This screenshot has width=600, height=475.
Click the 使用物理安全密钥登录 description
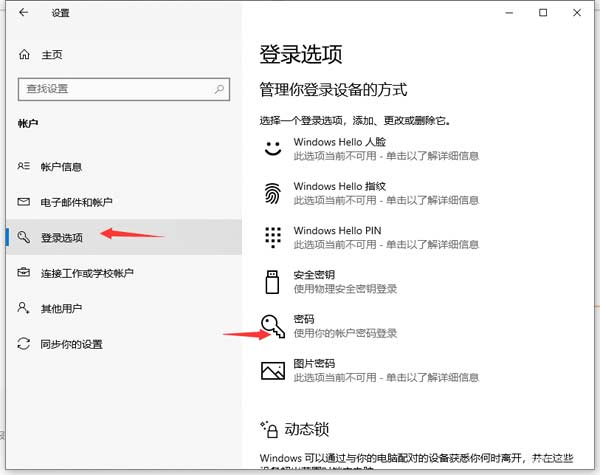click(x=345, y=289)
